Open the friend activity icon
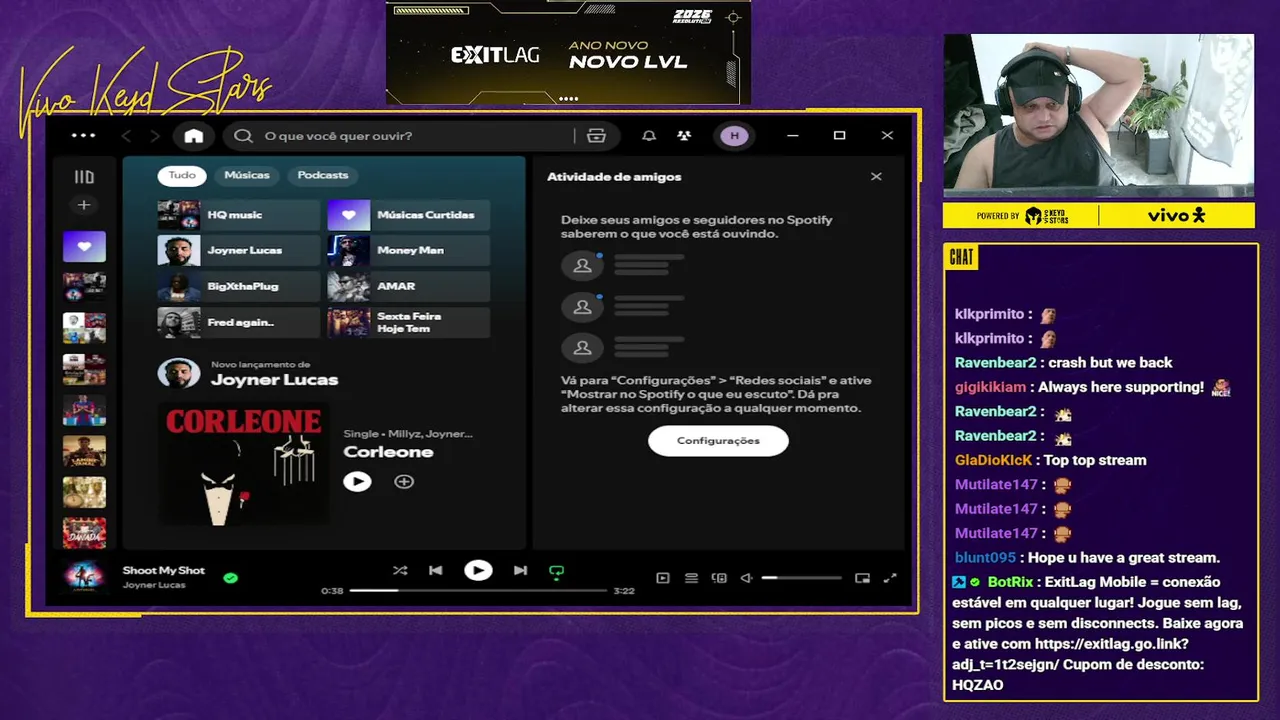Viewport: 1280px width, 720px height. [x=684, y=136]
